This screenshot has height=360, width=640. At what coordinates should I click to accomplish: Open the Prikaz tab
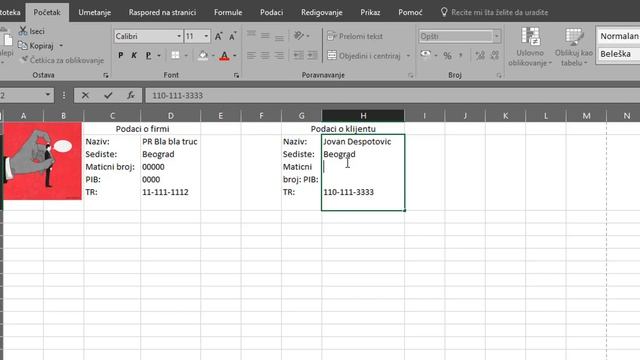370,12
